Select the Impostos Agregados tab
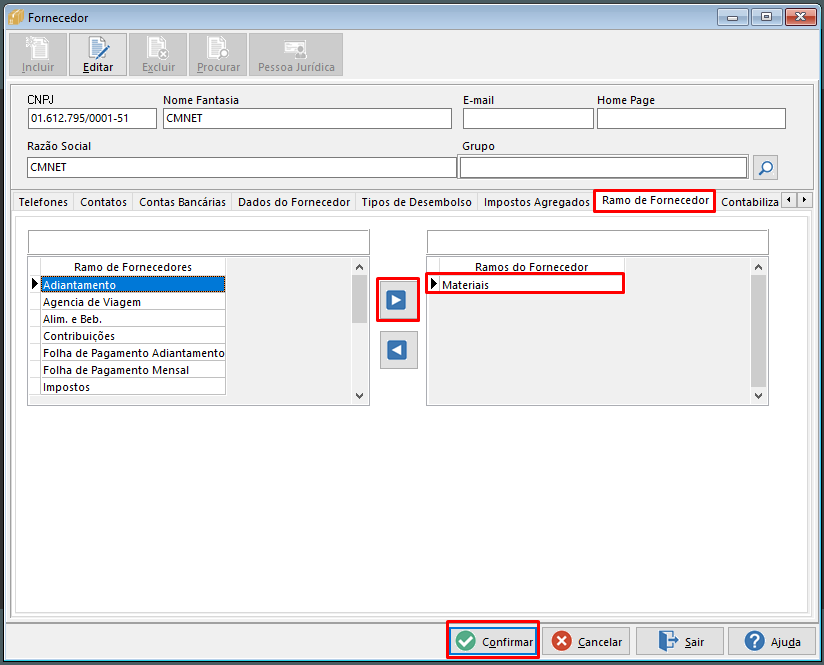 (537, 202)
